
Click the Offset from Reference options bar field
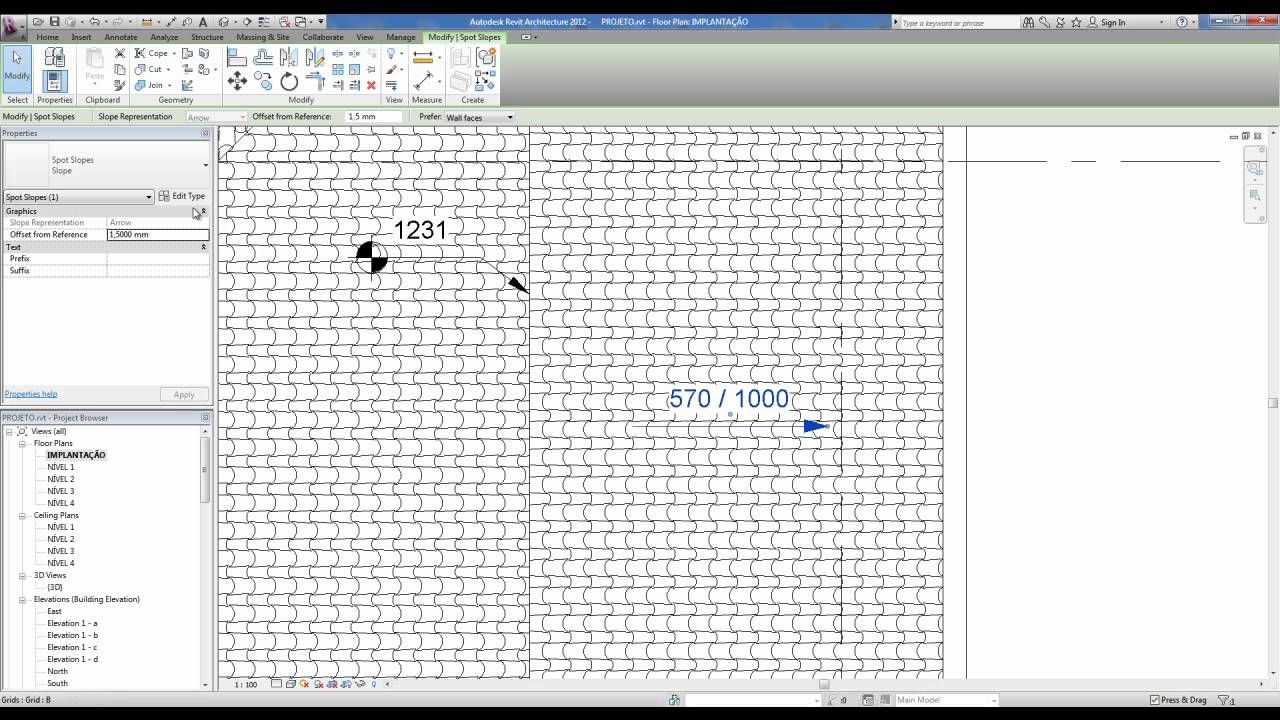pyautogui.click(x=374, y=117)
